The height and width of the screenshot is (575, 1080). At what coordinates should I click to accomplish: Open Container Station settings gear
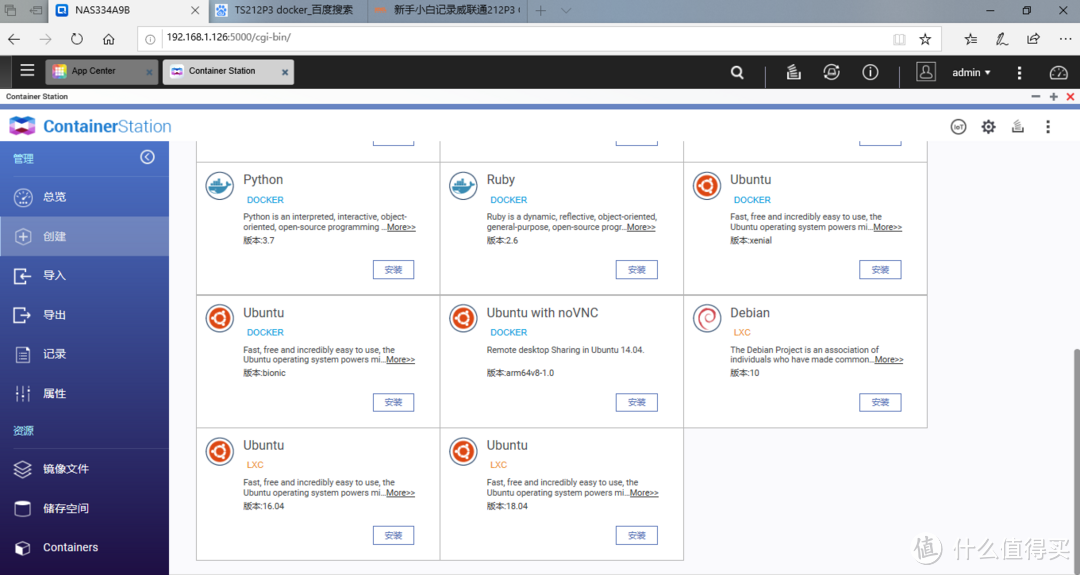coord(988,127)
